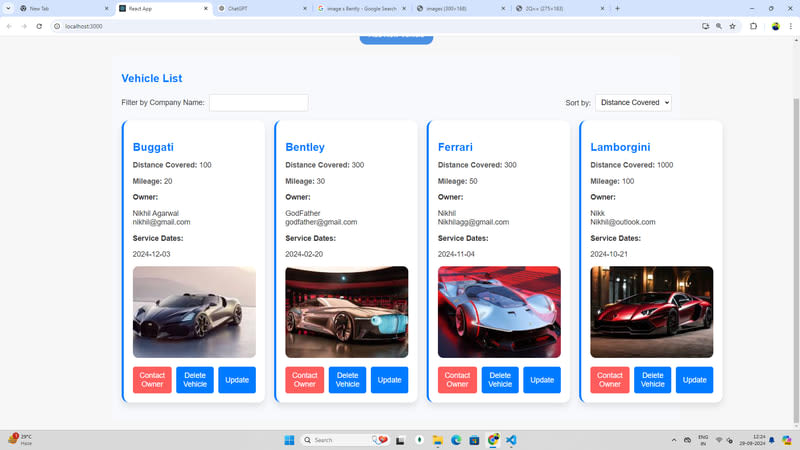800x450 pixels.
Task: Reload the localhost page
Action: tap(39, 26)
